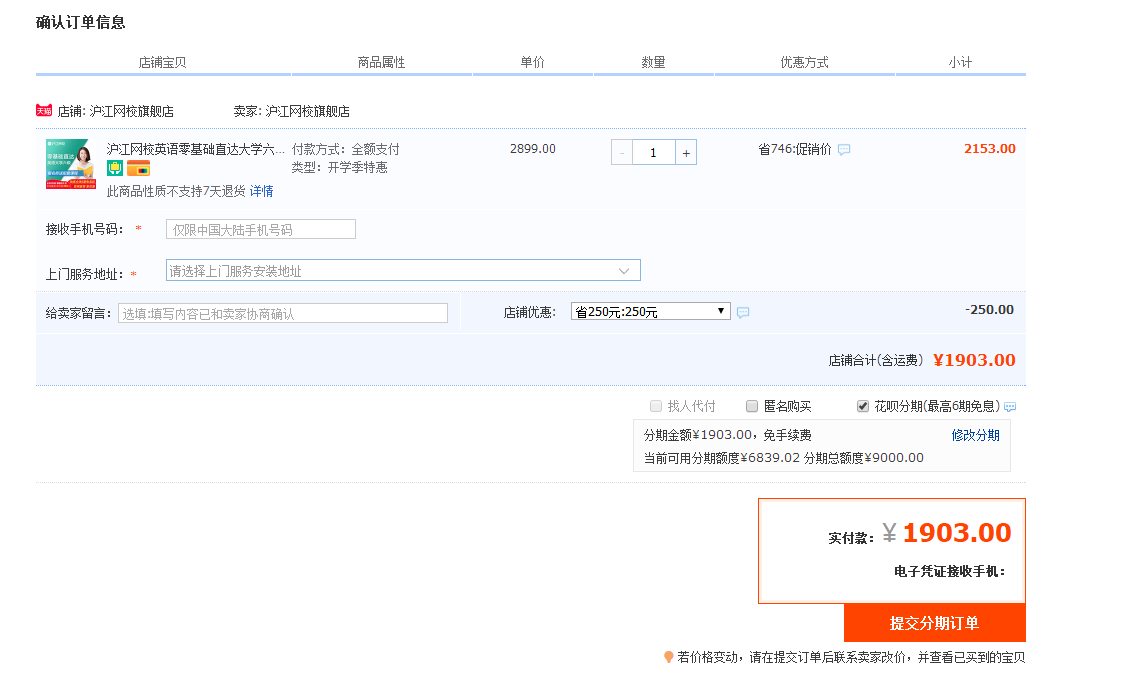Screen dimensions: 1125x683
Task: Uncheck the 花呗分期 installment checkbox
Action: click(863, 406)
